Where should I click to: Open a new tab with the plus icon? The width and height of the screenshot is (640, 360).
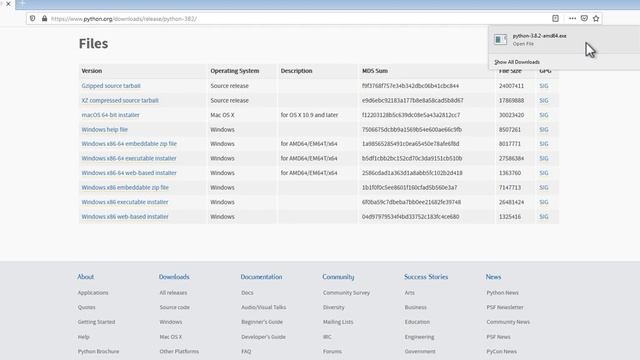(22, 3)
